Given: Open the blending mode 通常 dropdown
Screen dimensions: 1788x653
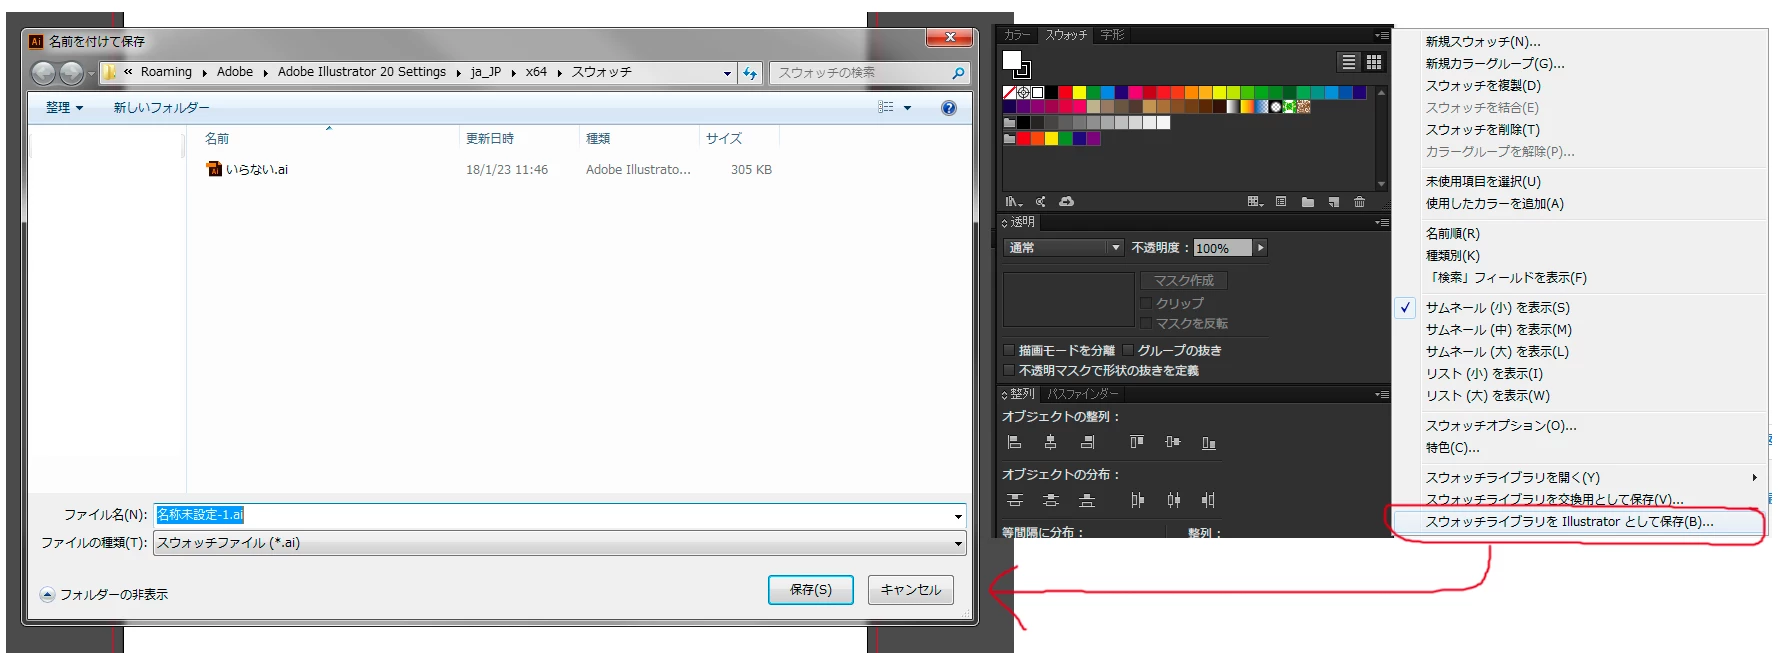Looking at the screenshot, I should pyautogui.click(x=1064, y=247).
